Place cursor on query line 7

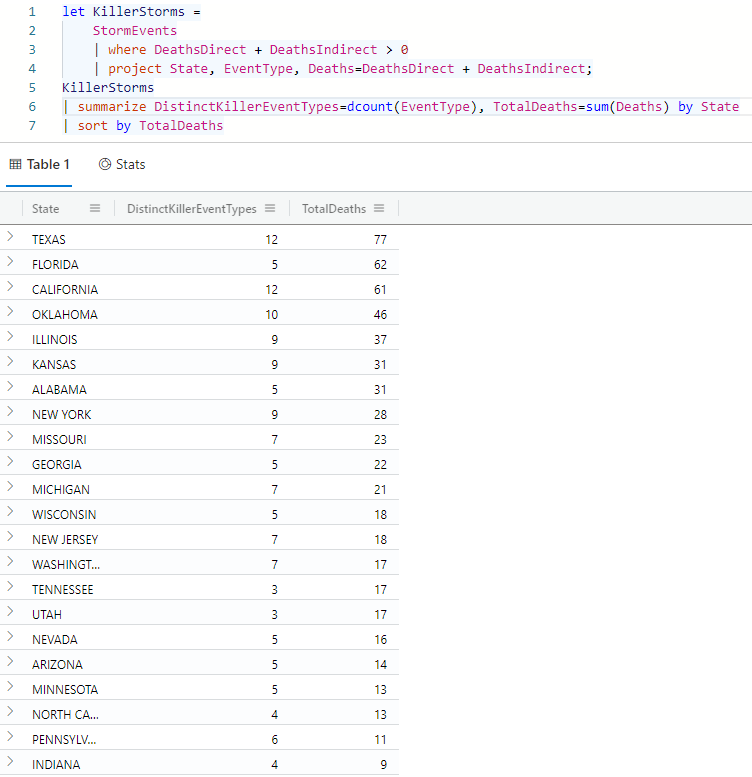pyautogui.click(x=150, y=126)
